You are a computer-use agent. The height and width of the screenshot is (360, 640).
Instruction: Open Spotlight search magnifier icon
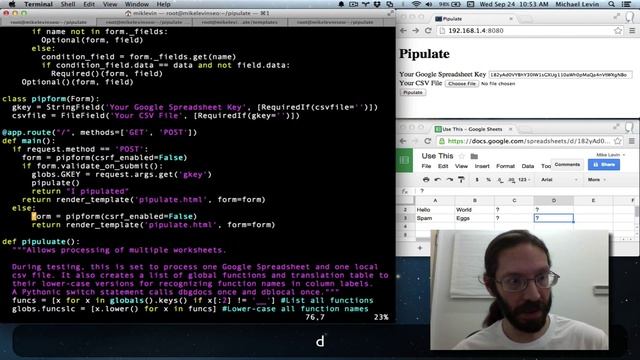click(611, 4)
